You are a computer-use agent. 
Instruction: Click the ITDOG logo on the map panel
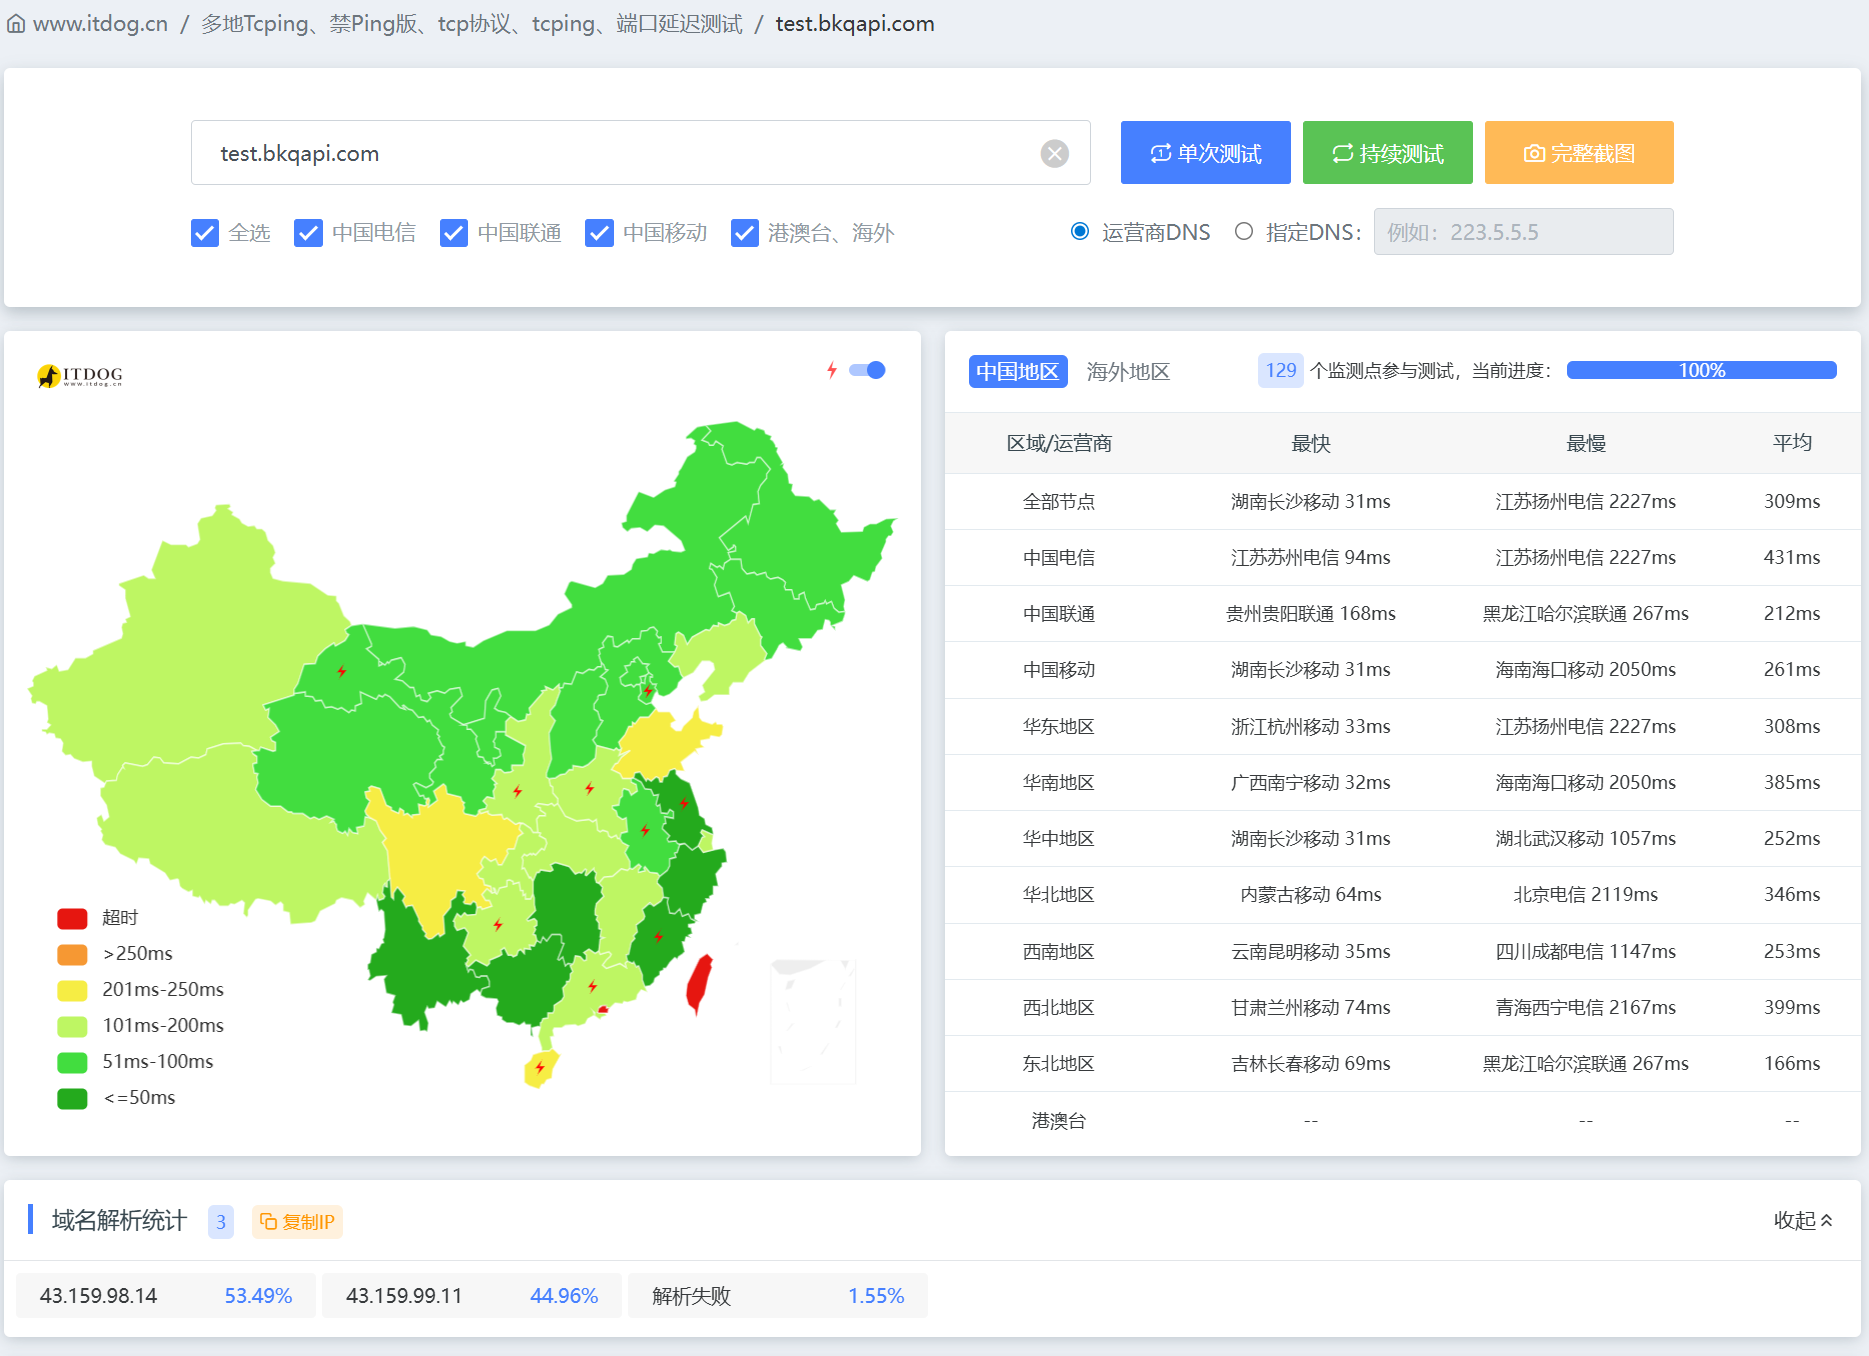pyautogui.click(x=79, y=374)
